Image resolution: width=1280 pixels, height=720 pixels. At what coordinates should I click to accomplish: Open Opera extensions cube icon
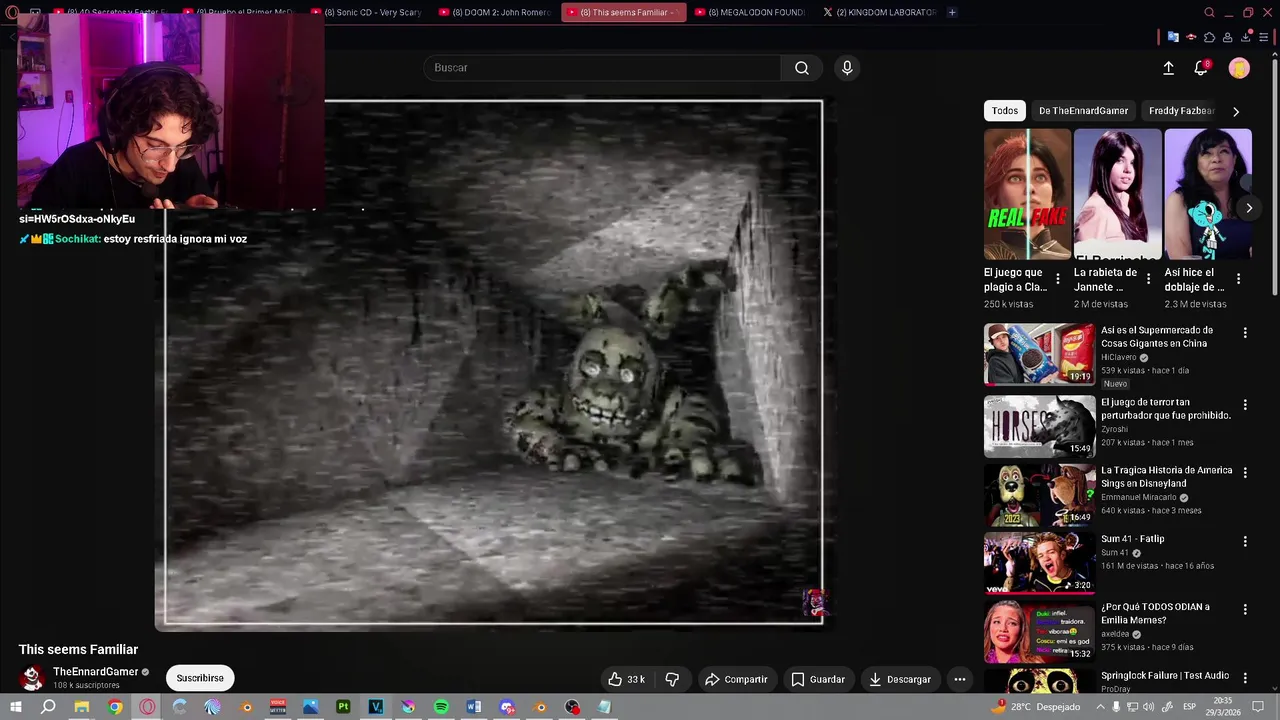click(1209, 37)
